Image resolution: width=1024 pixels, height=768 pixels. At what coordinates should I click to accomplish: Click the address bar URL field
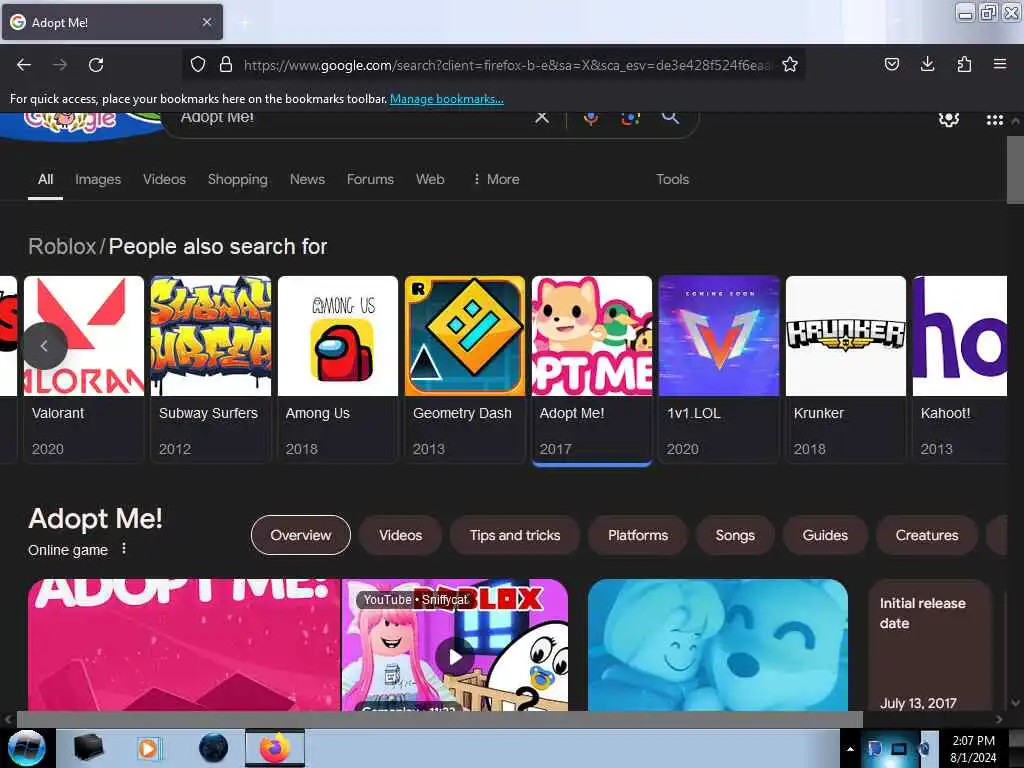[x=507, y=65]
